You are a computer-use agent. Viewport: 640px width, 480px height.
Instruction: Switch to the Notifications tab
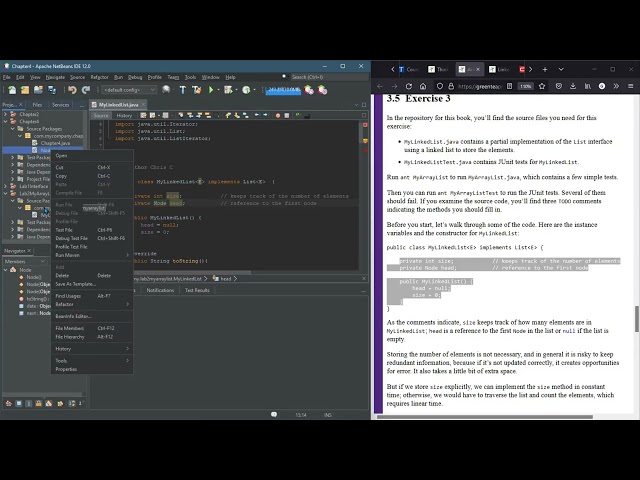tap(160, 290)
